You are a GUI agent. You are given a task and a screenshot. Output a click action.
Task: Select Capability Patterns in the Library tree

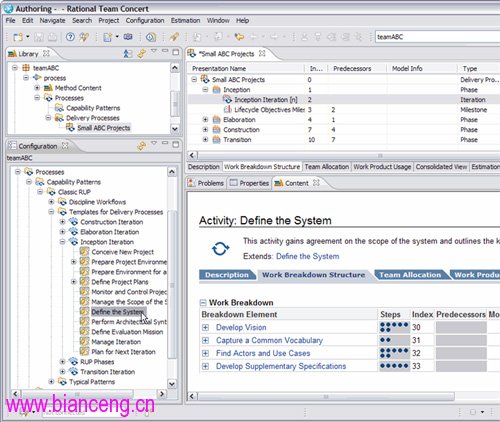[x=93, y=108]
